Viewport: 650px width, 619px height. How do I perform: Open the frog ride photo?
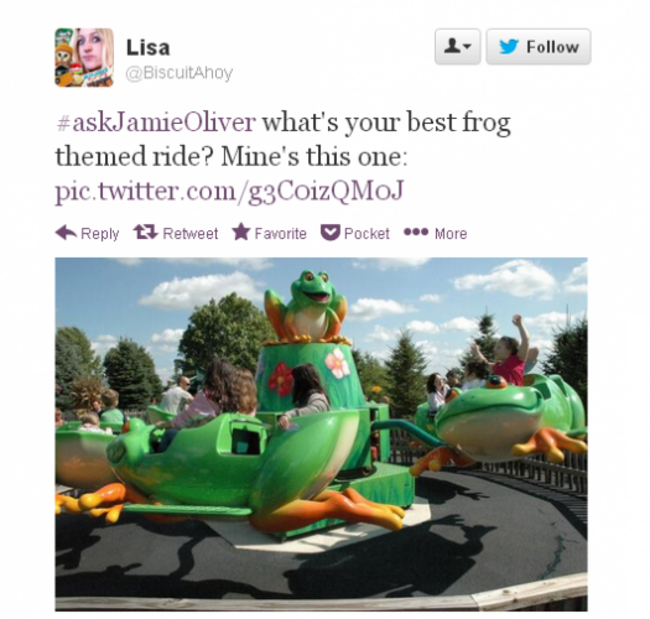coord(321,434)
